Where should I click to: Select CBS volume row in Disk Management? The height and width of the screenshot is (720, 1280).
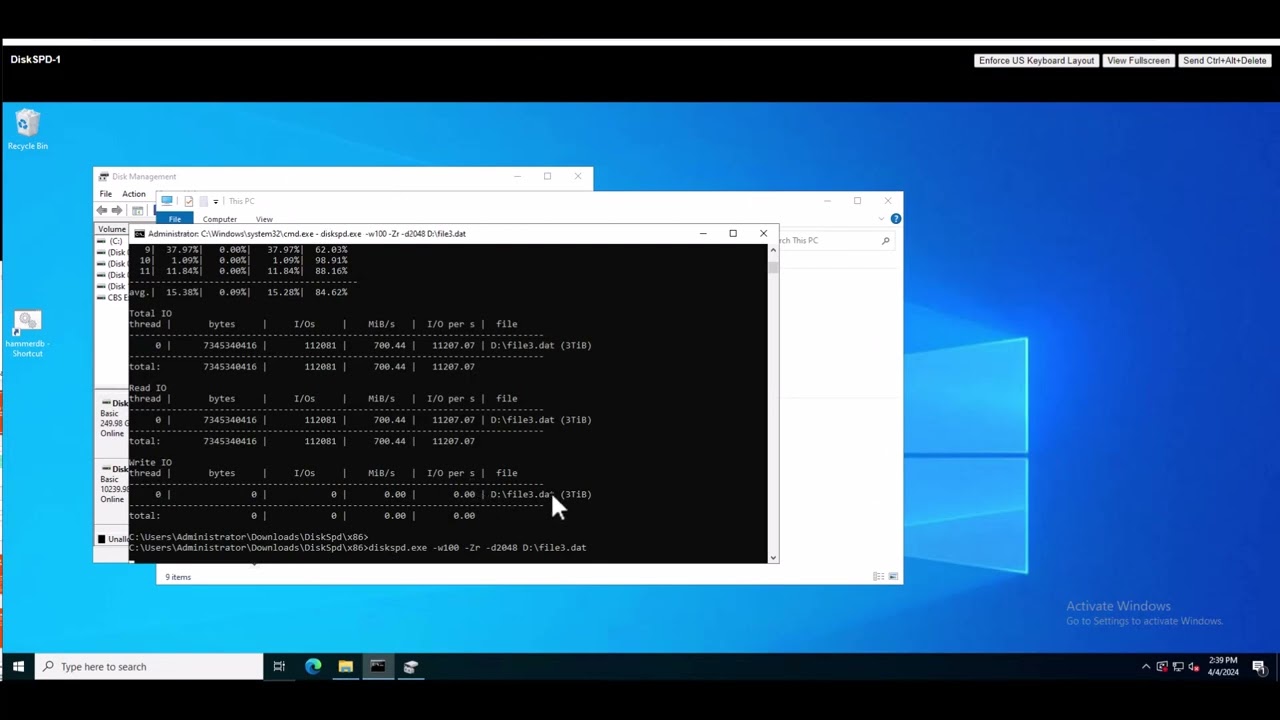112,298
